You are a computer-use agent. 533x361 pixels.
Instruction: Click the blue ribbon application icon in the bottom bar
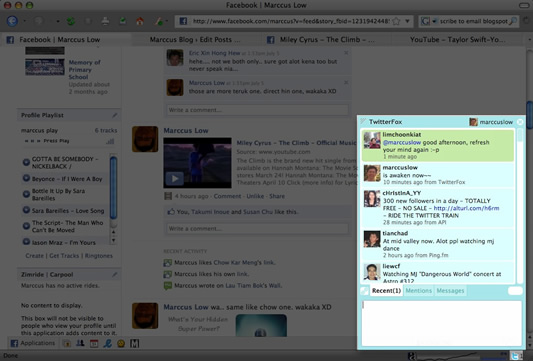coord(107,343)
